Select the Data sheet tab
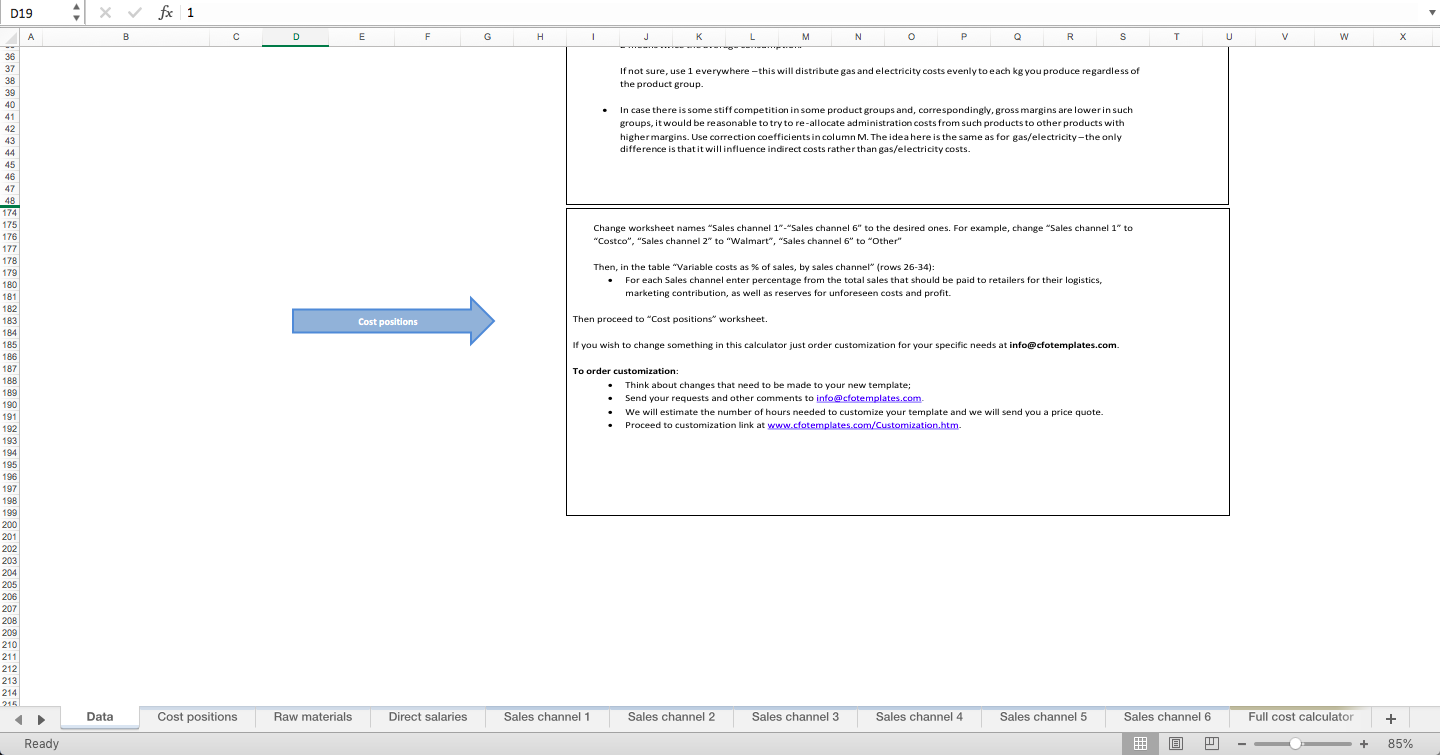This screenshot has width=1440, height=755. [99, 717]
